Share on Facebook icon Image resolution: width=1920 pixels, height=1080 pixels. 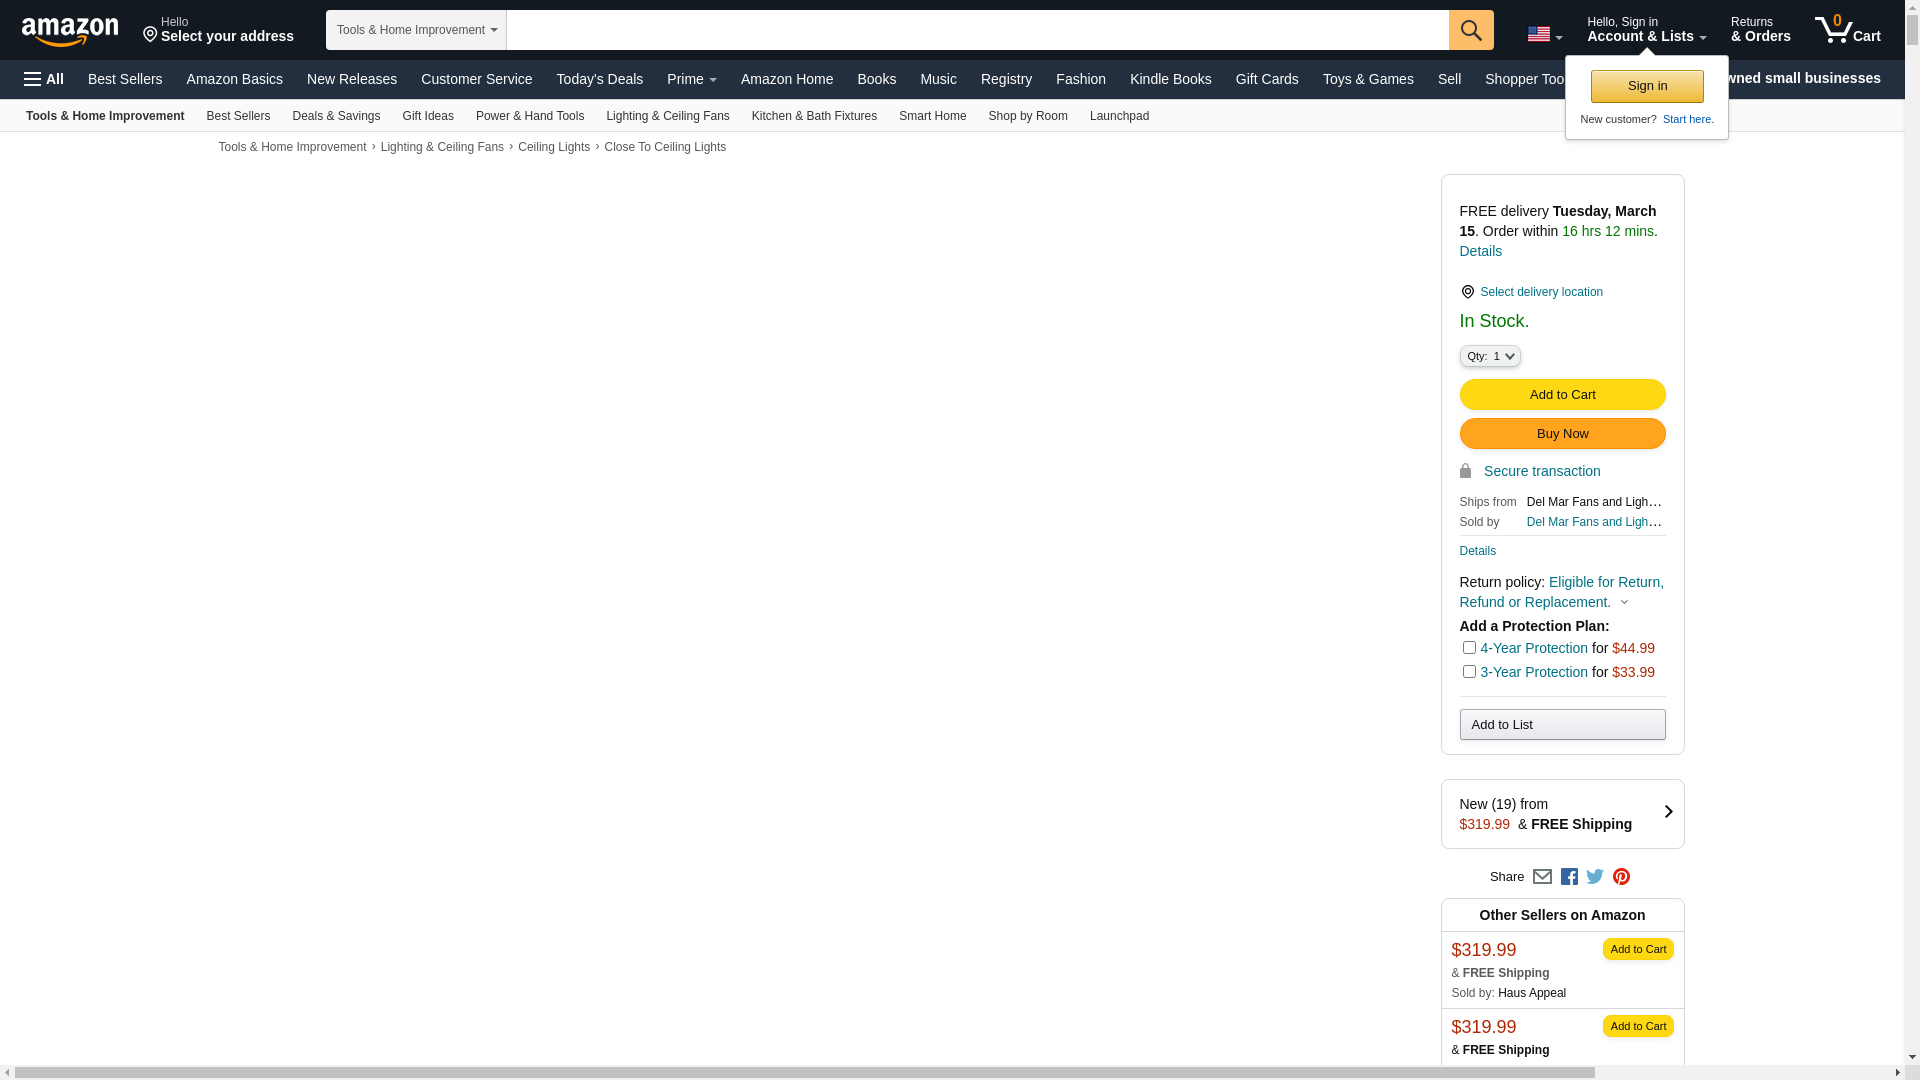[1569, 877]
